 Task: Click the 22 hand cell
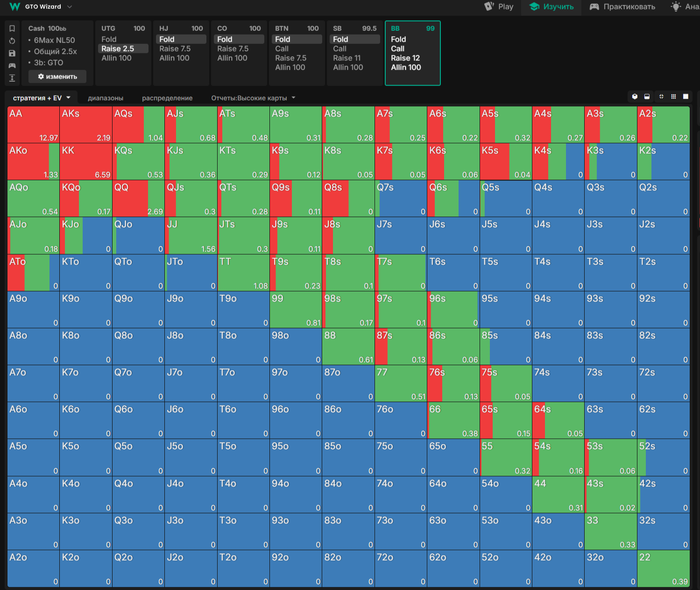(663, 568)
